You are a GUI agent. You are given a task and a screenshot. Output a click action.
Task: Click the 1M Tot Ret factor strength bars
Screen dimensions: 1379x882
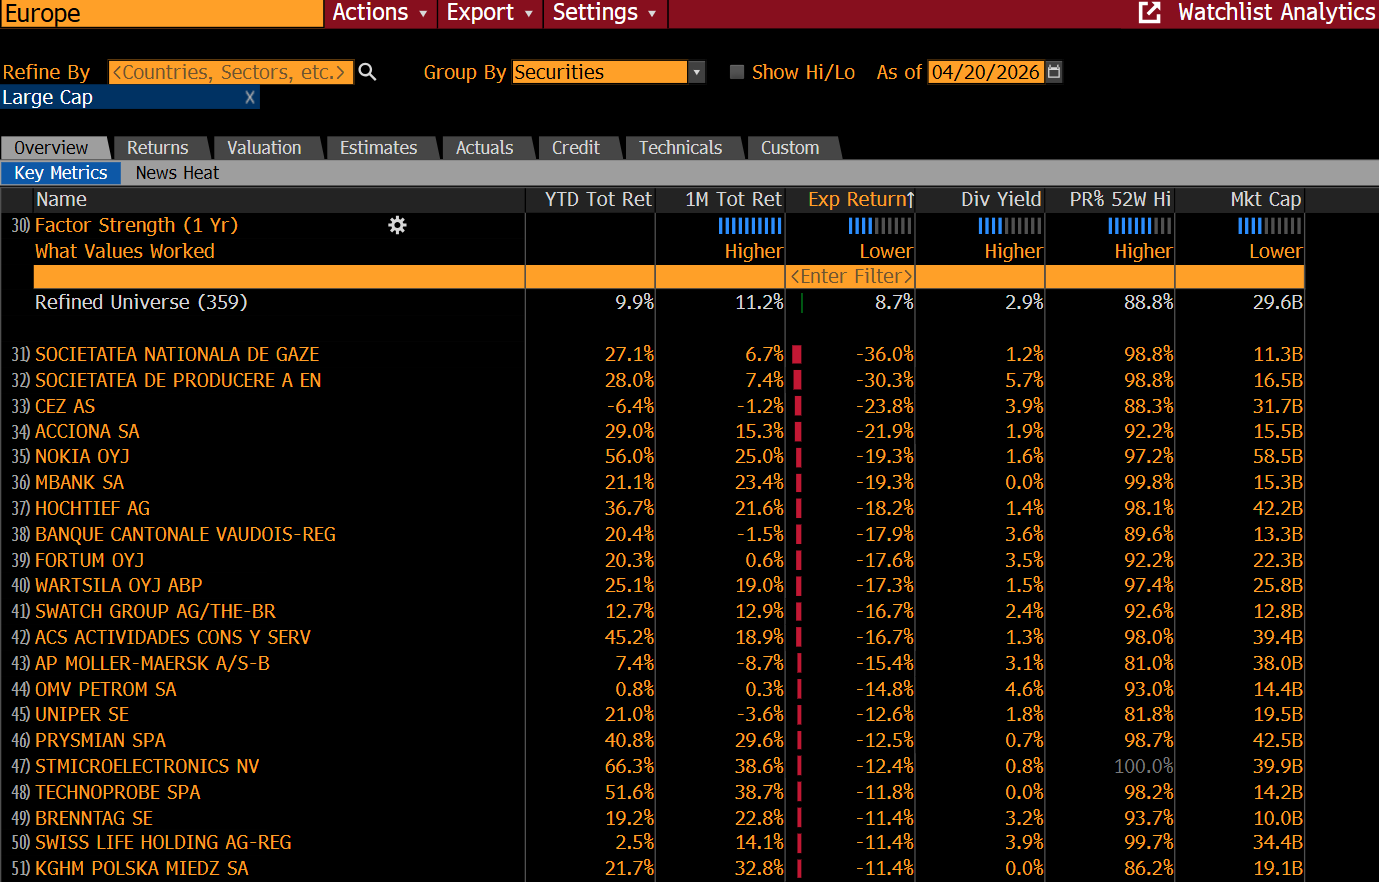coord(750,226)
